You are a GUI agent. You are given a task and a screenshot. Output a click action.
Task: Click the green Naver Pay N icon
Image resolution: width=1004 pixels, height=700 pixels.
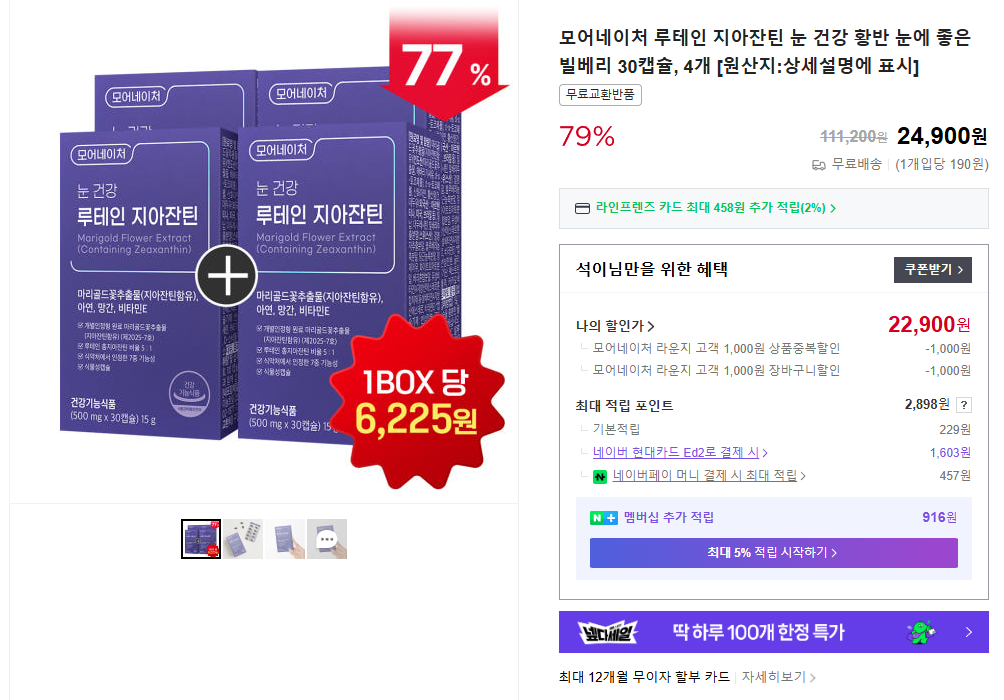[x=600, y=476]
